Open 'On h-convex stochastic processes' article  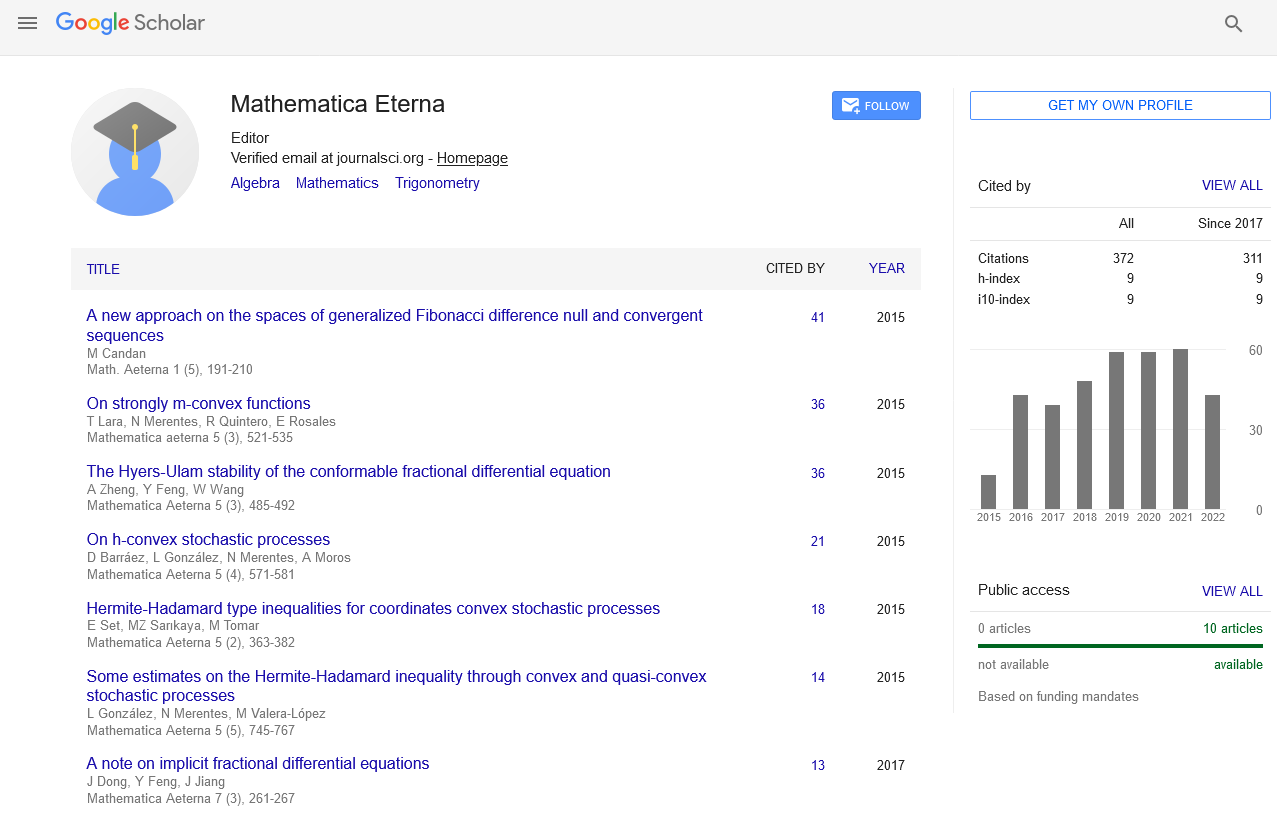coord(208,540)
